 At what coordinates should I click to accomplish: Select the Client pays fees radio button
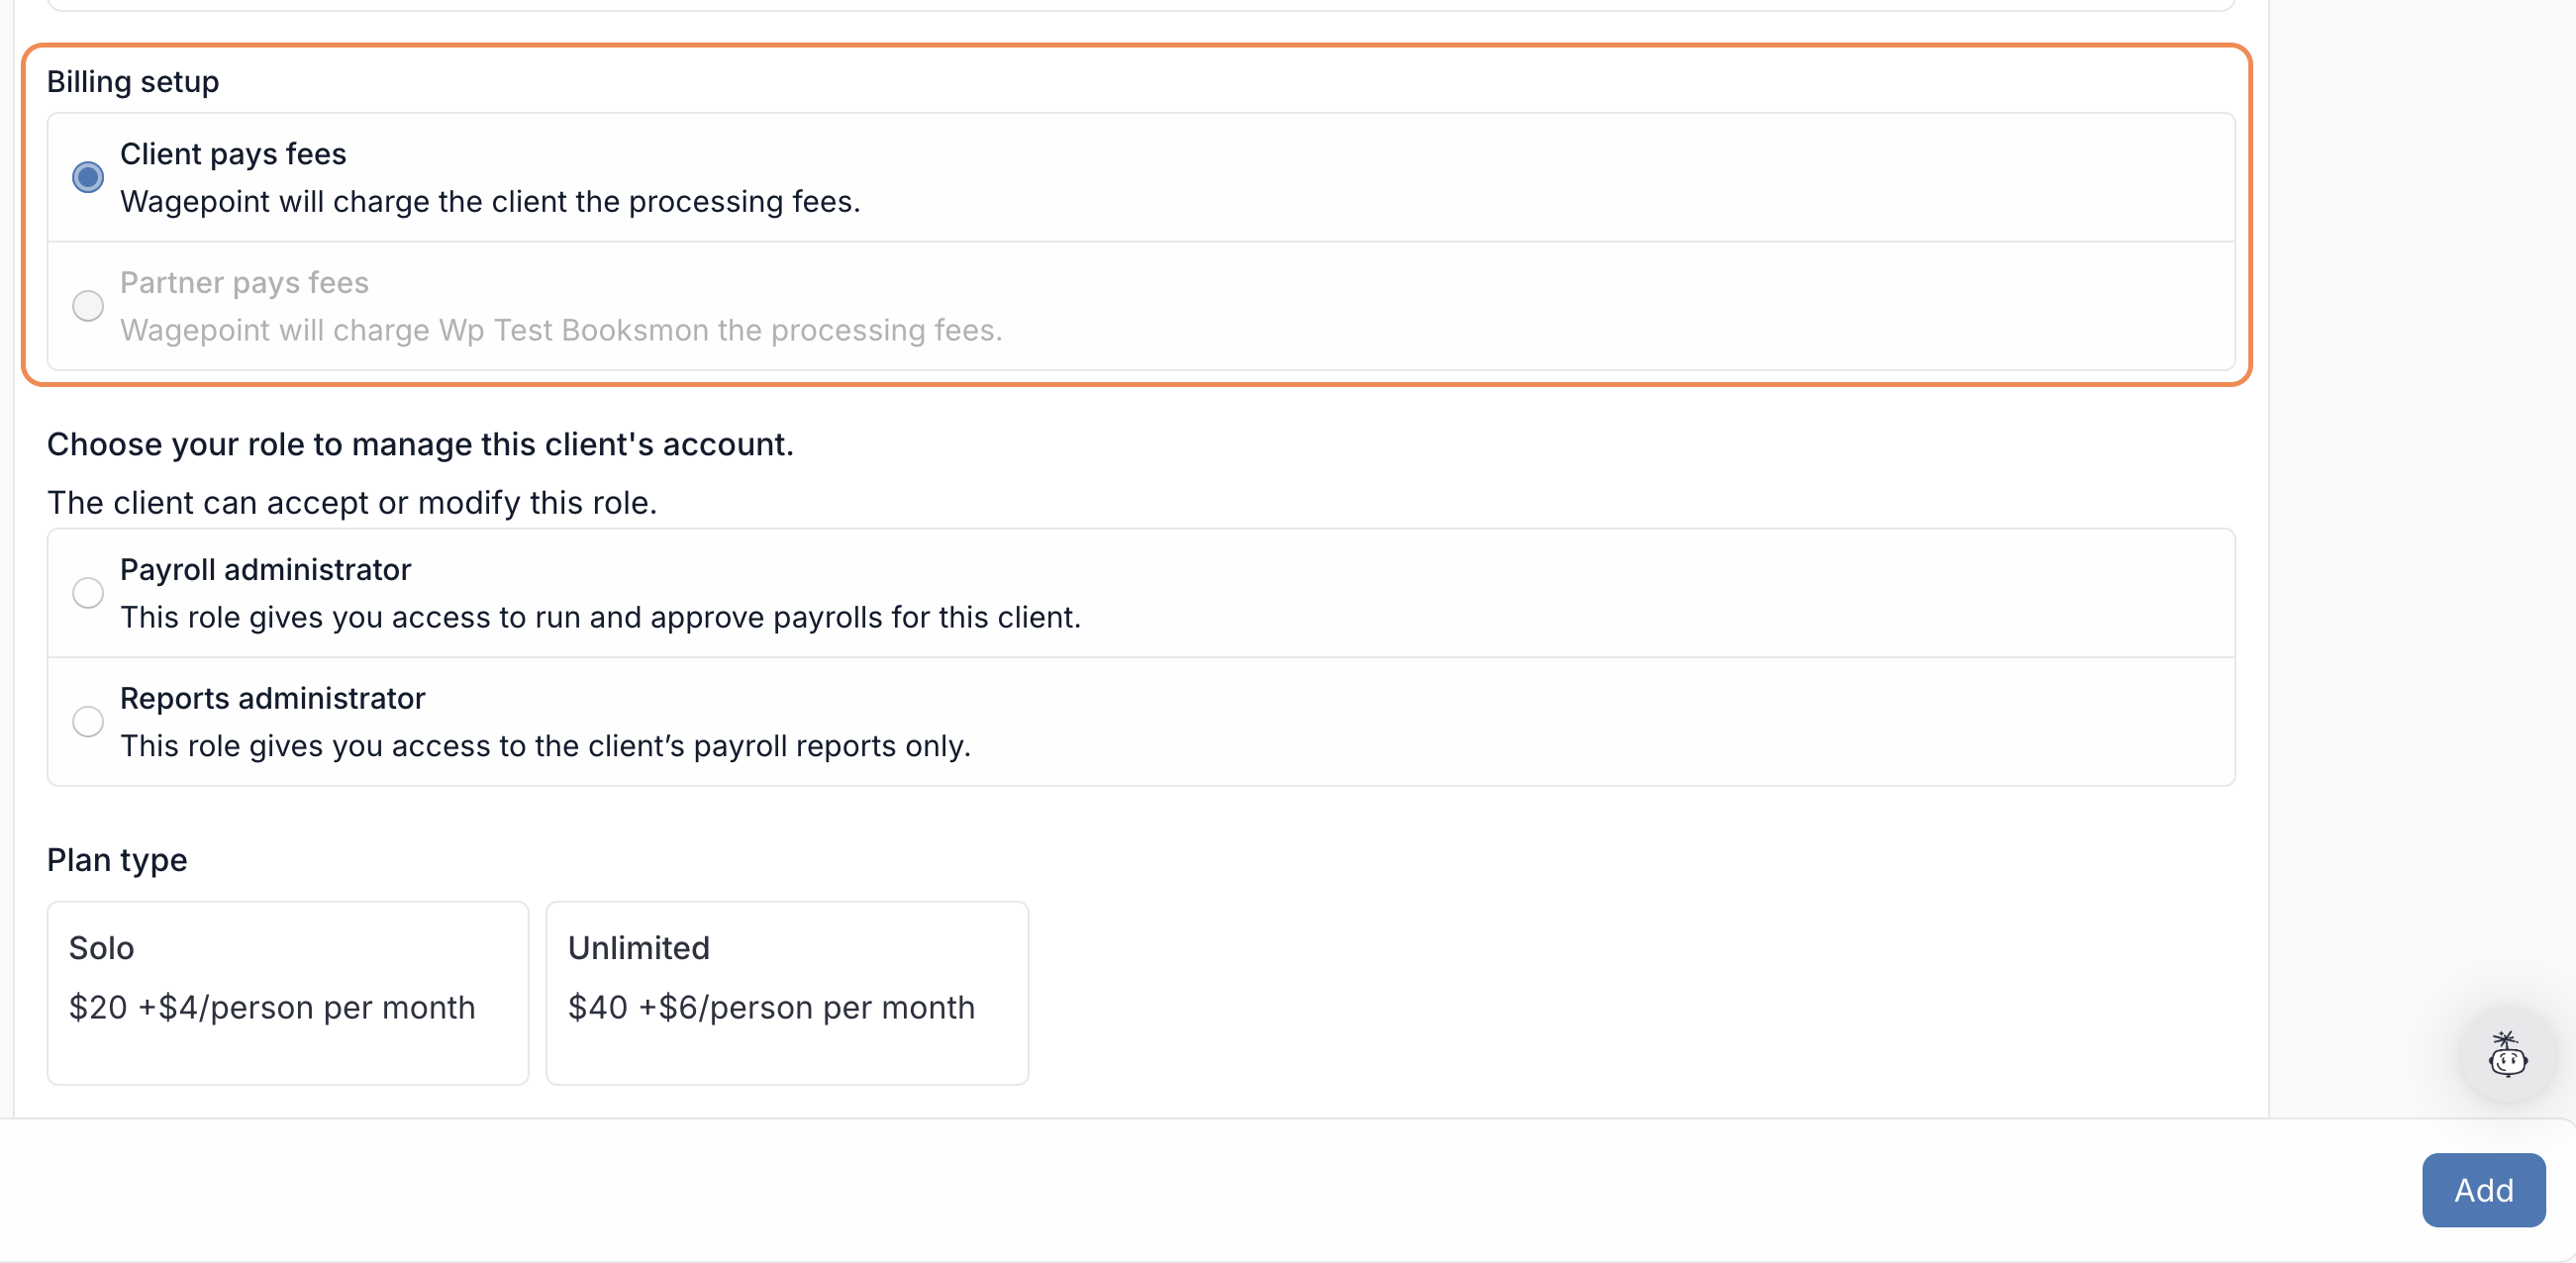88,177
